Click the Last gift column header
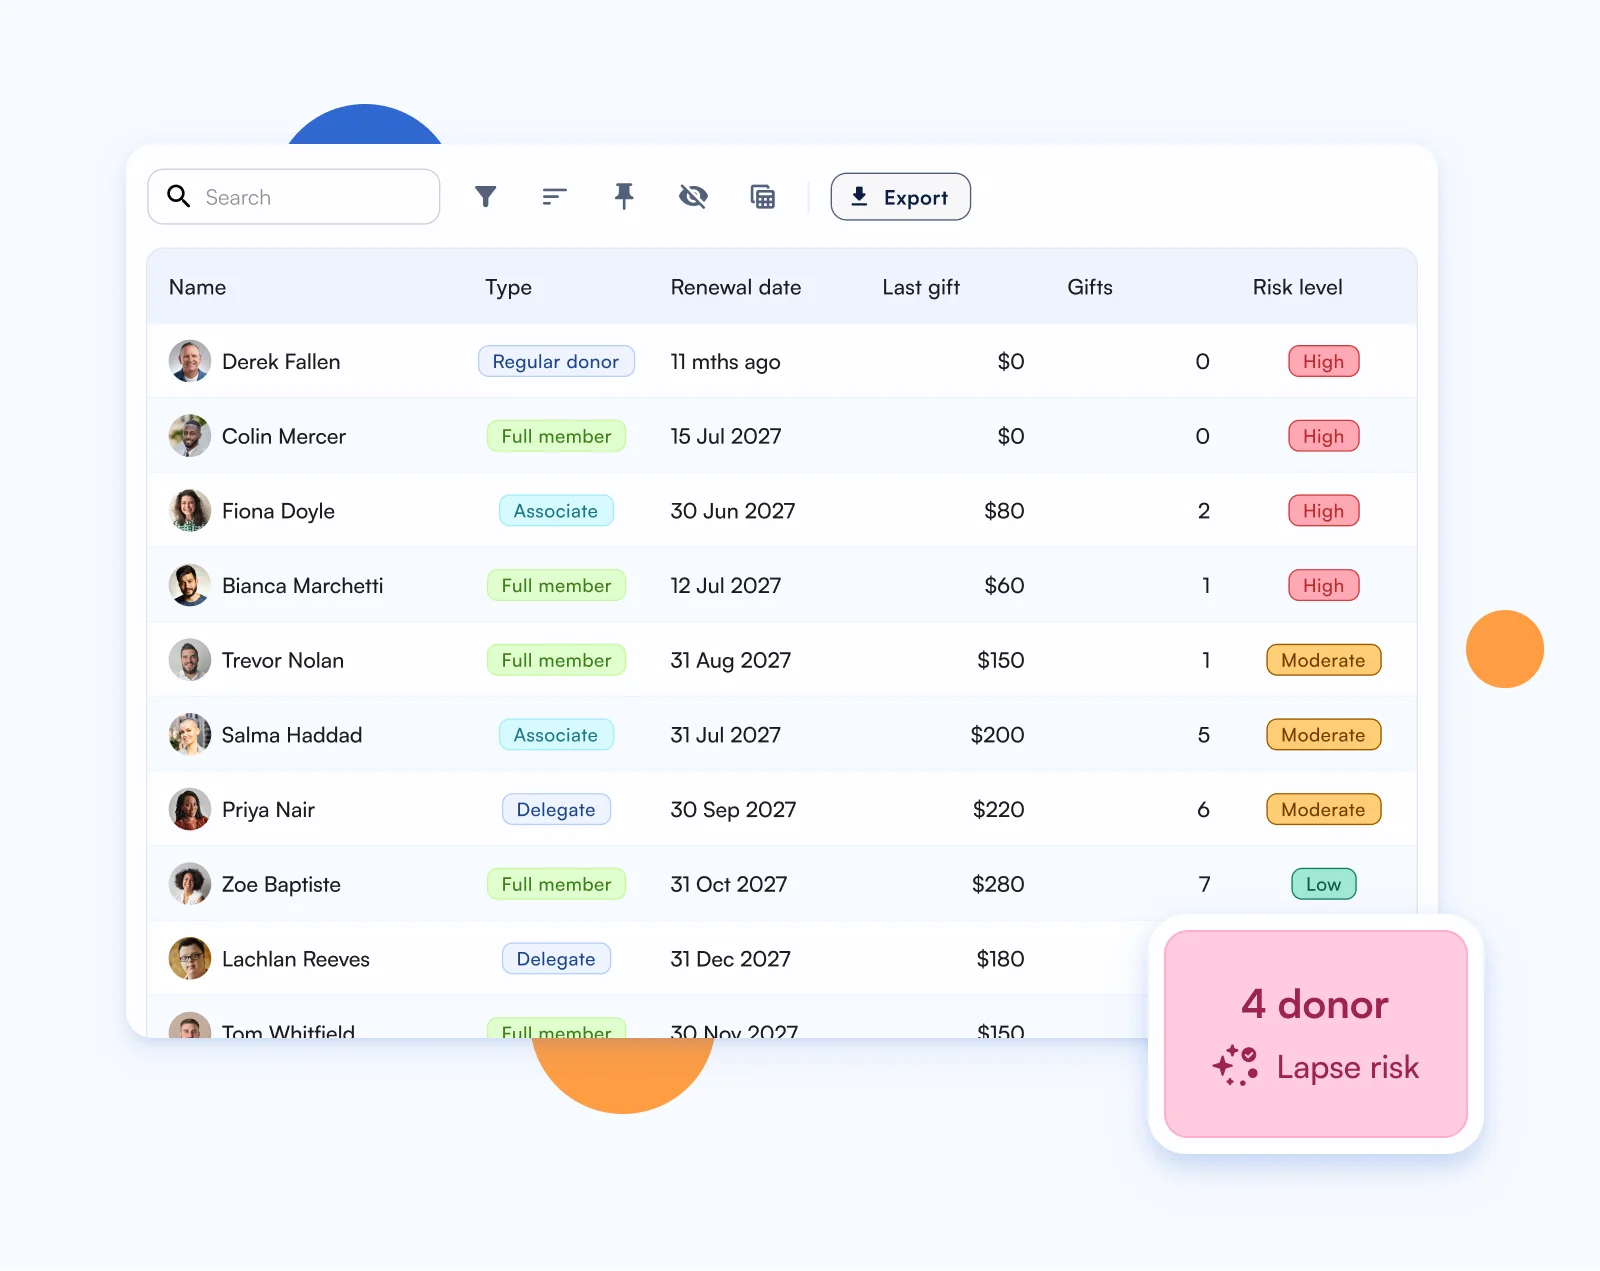Image resolution: width=1600 pixels, height=1271 pixels. coord(921,288)
